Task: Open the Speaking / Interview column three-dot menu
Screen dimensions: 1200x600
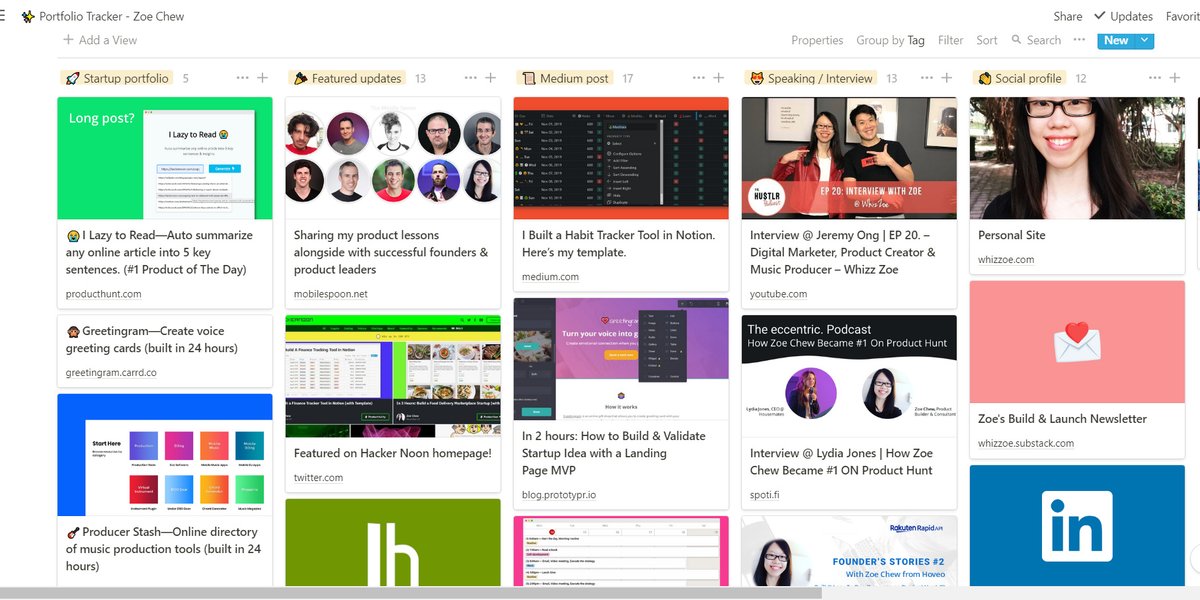Action: click(926, 78)
